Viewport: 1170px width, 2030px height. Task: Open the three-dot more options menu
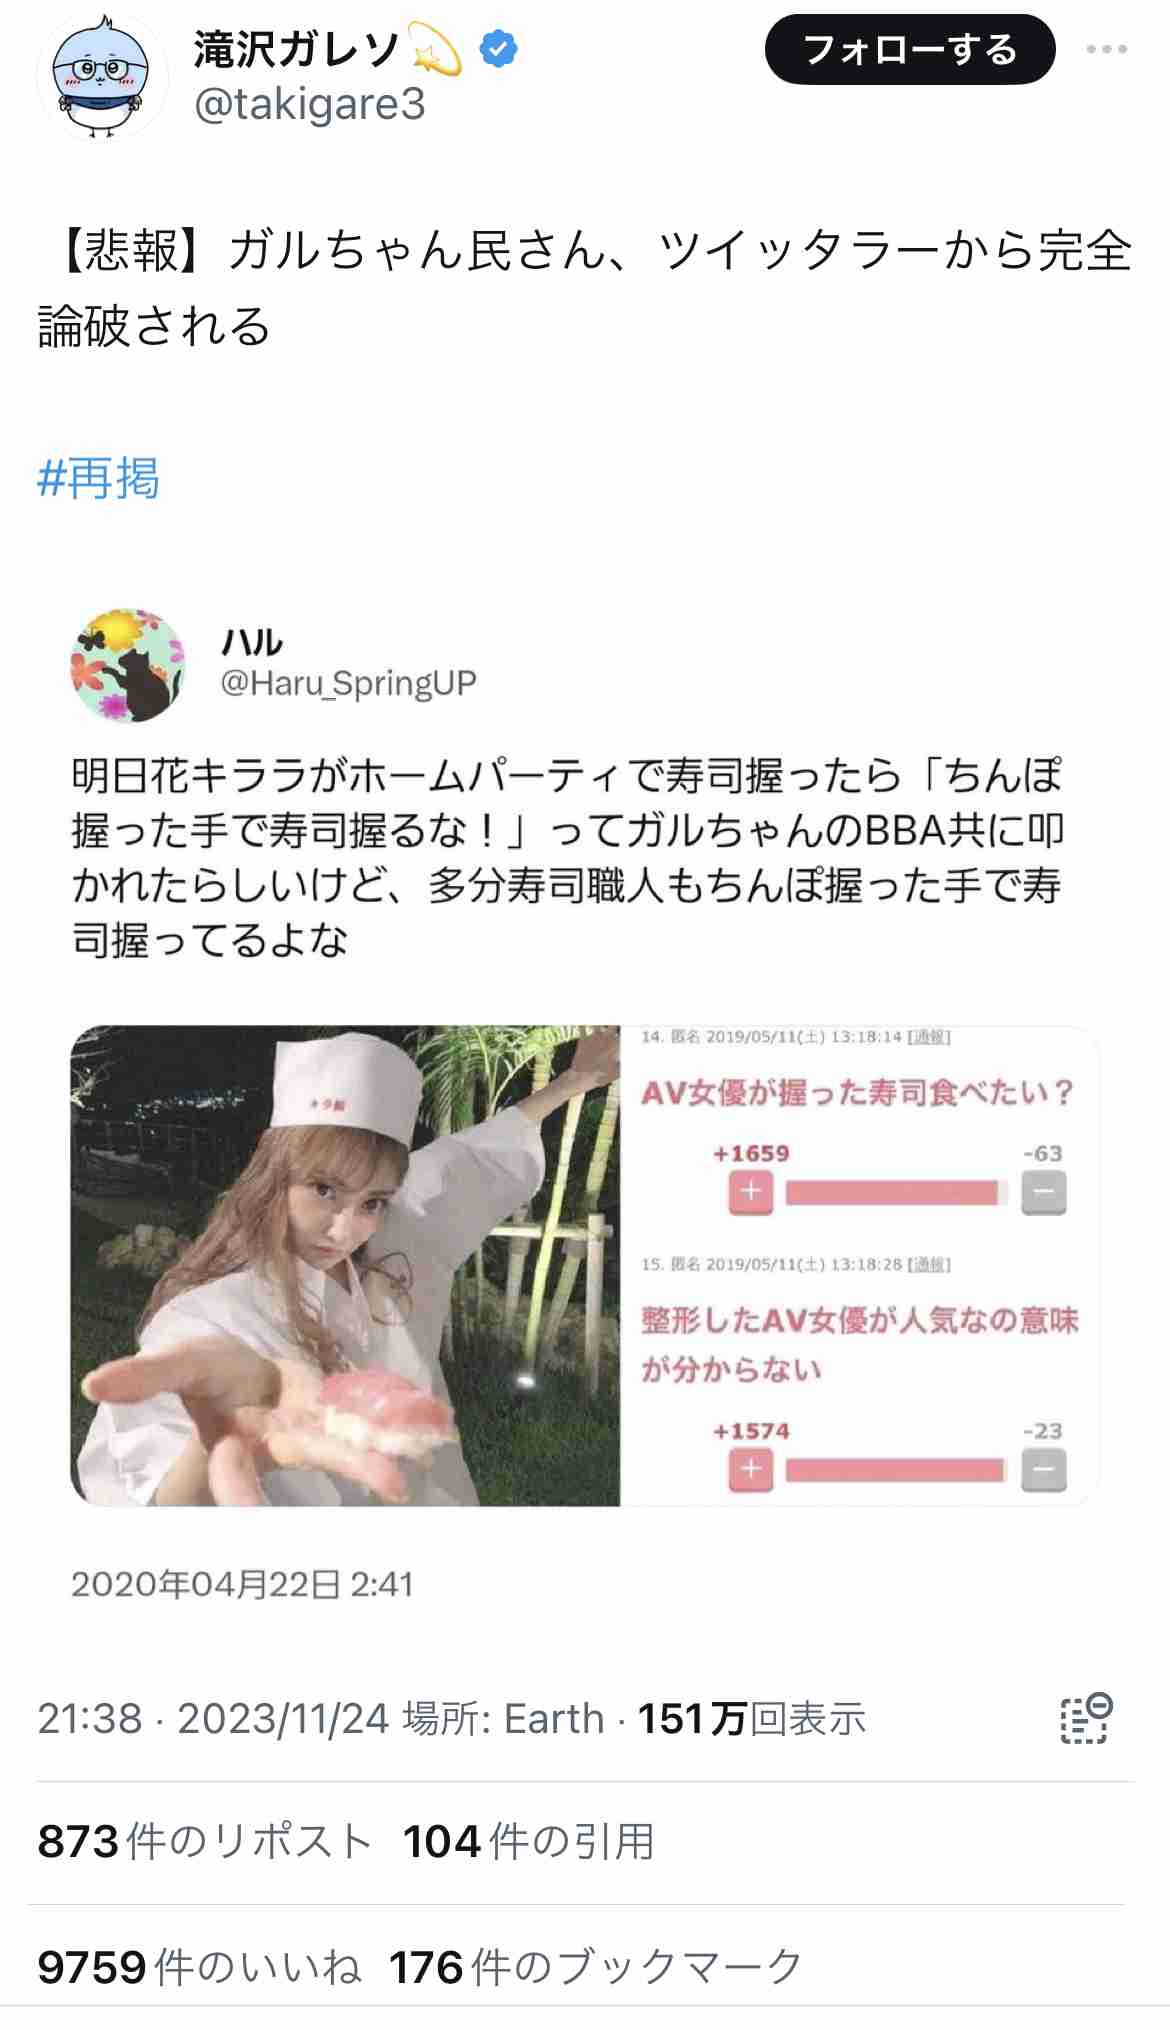tap(1106, 49)
